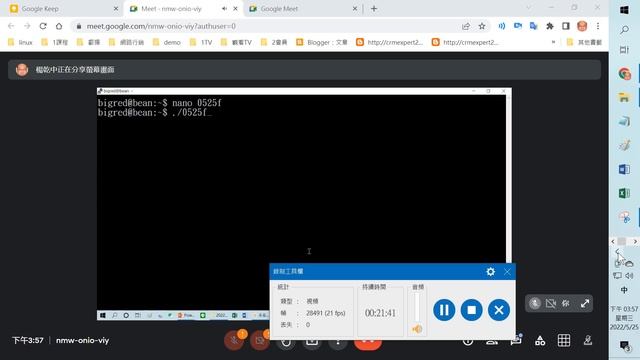Adjust the recorder audio level bar

tap(417, 307)
